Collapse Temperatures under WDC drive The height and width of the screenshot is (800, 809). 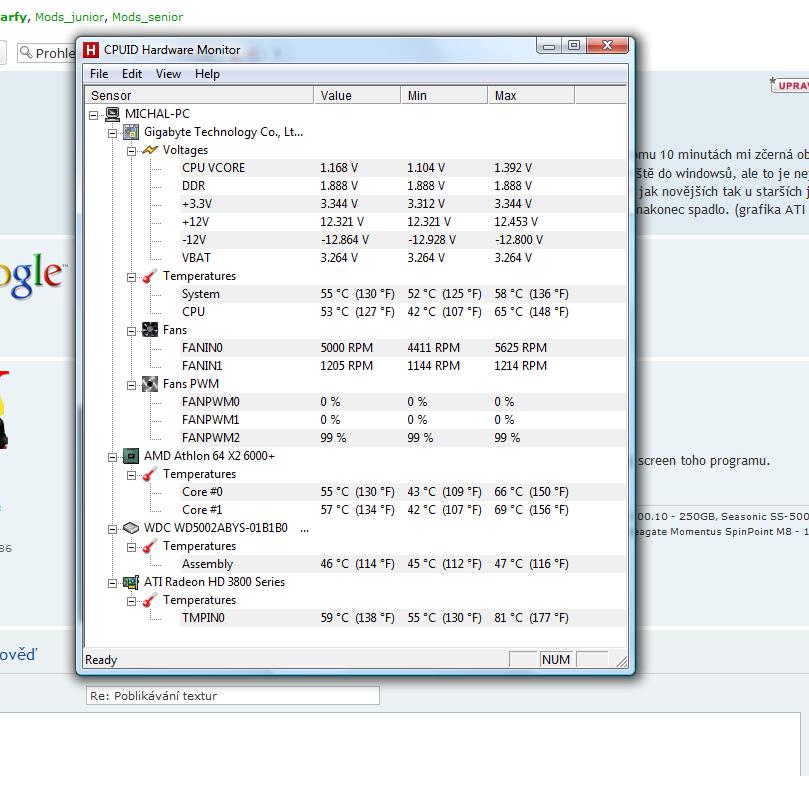132,547
